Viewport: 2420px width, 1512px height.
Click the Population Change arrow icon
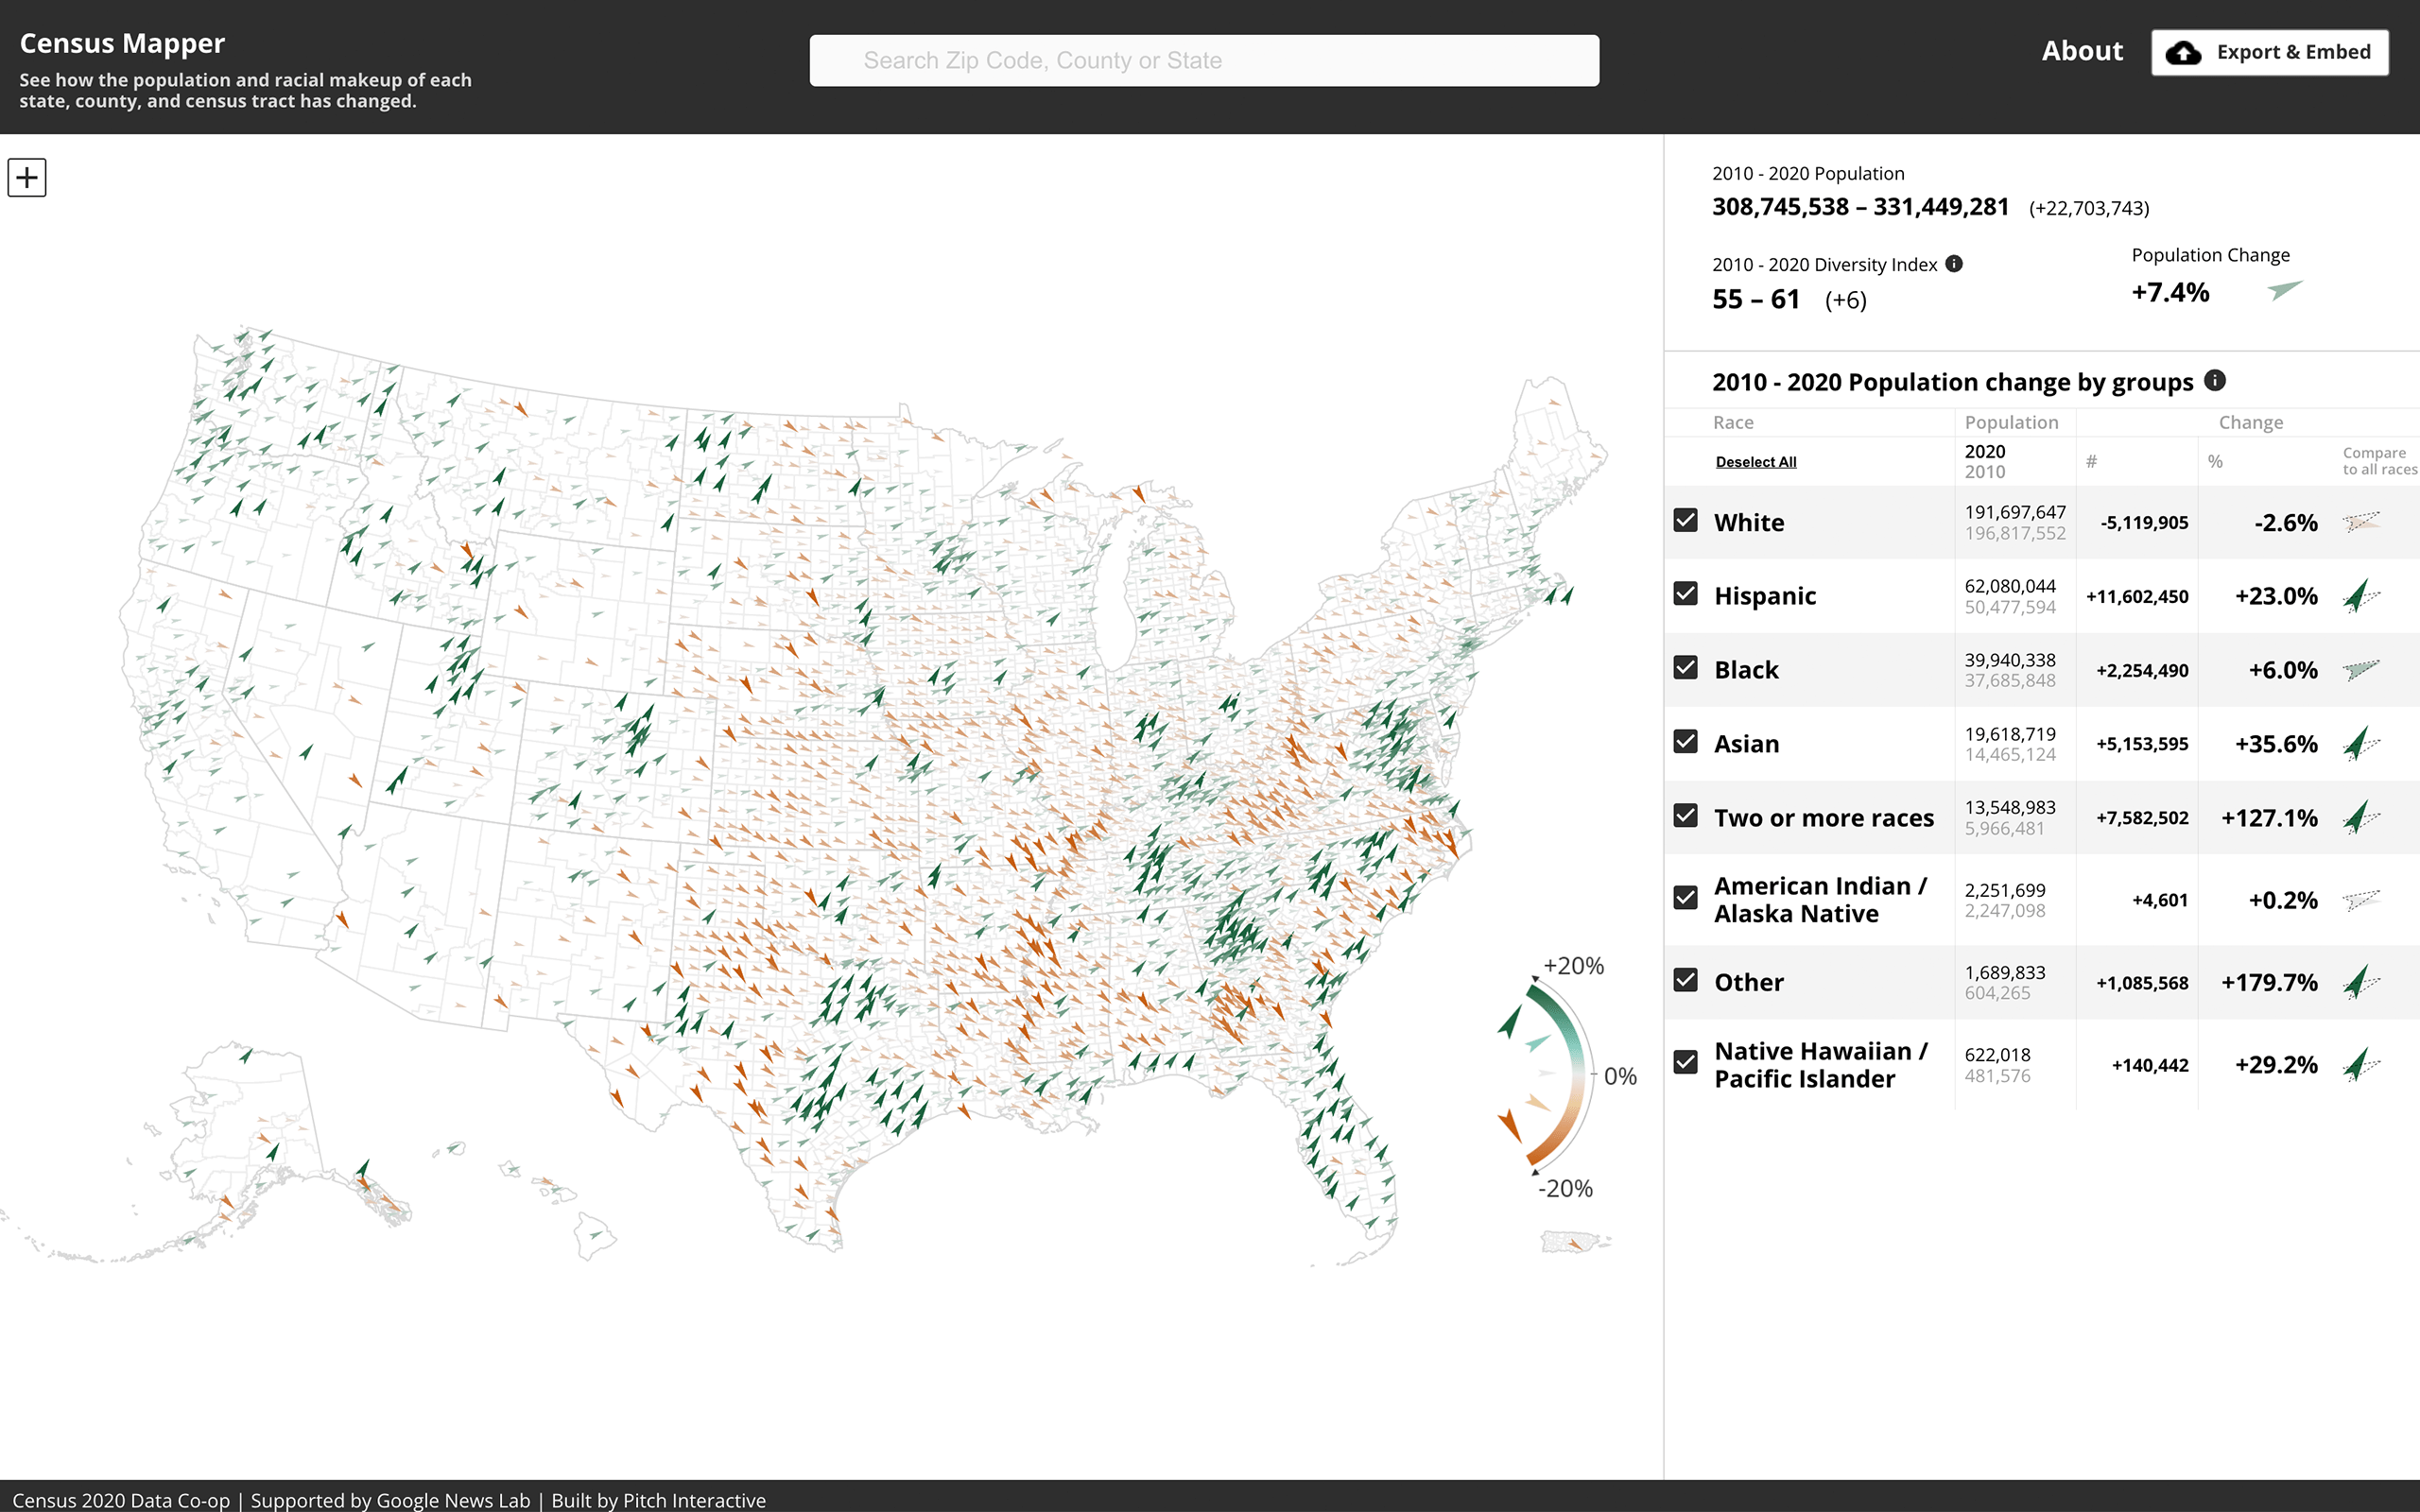pyautogui.click(x=2285, y=290)
